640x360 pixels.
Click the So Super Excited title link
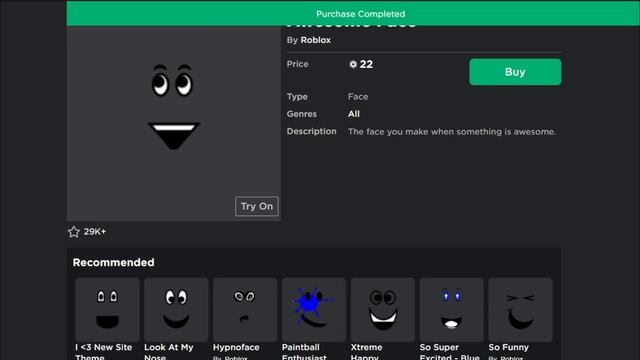click(x=449, y=352)
